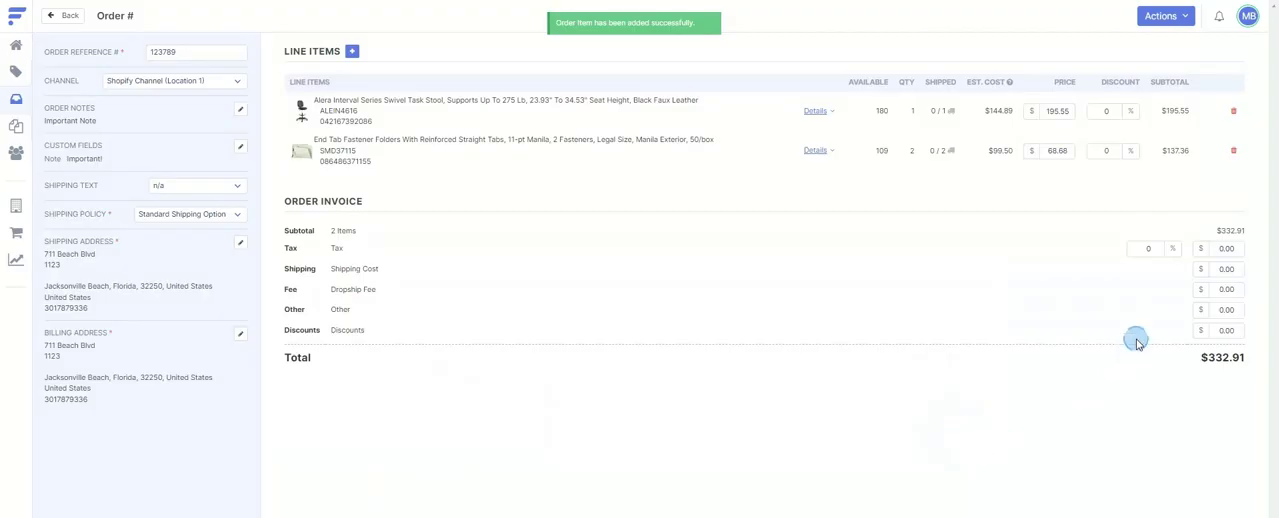Toggle the tax percent unit button
The width and height of the screenshot is (1279, 518).
click(1172, 248)
